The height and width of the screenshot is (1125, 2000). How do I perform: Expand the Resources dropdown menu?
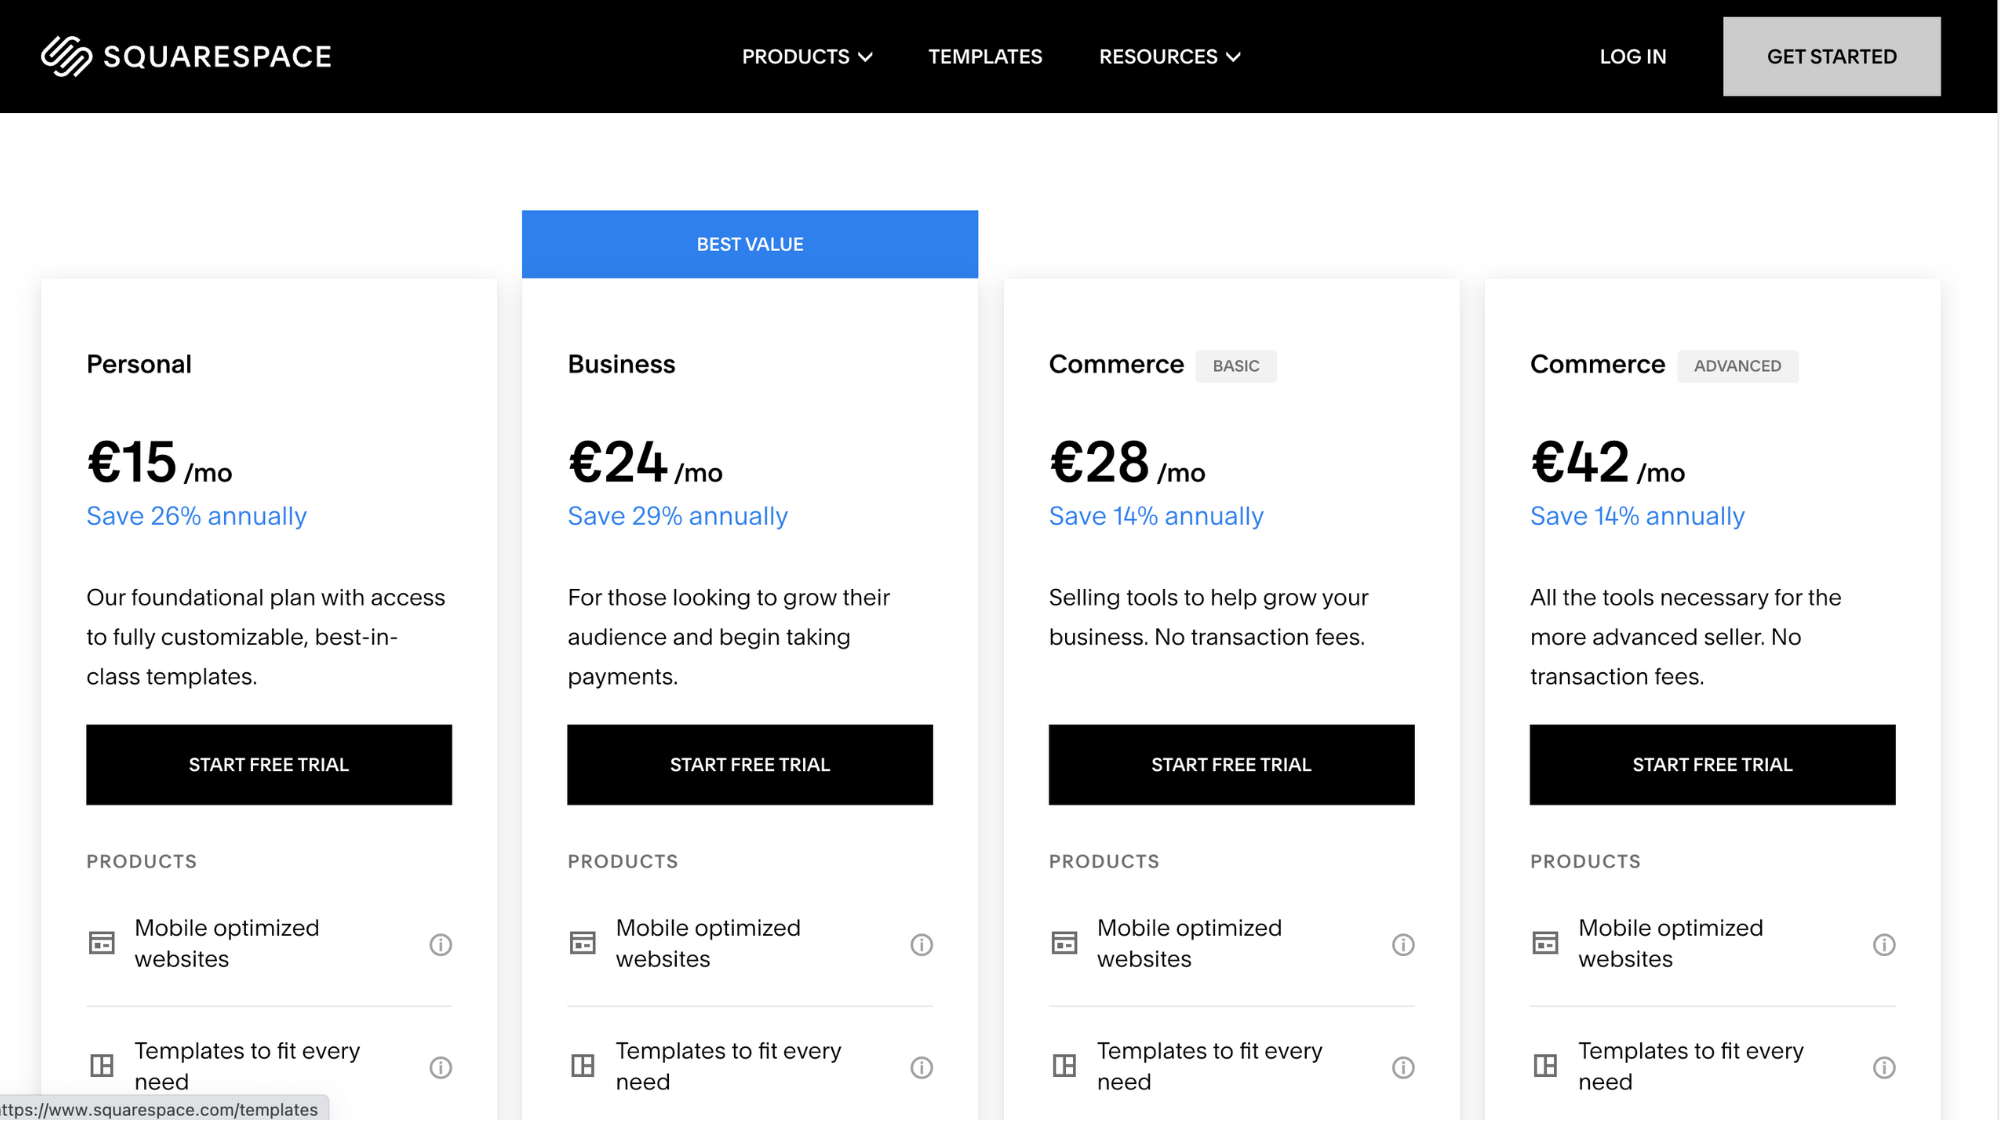tap(1169, 57)
